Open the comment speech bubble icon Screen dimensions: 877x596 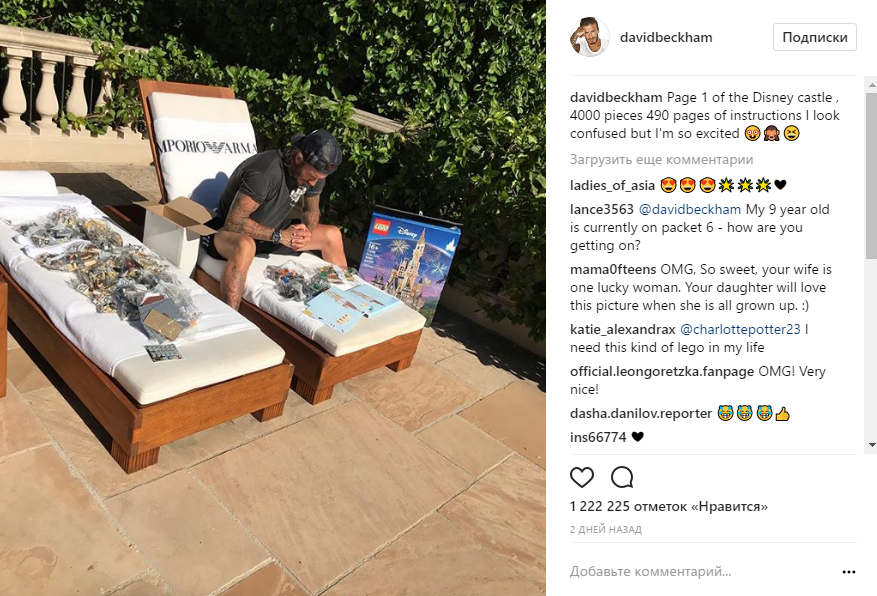click(x=622, y=477)
